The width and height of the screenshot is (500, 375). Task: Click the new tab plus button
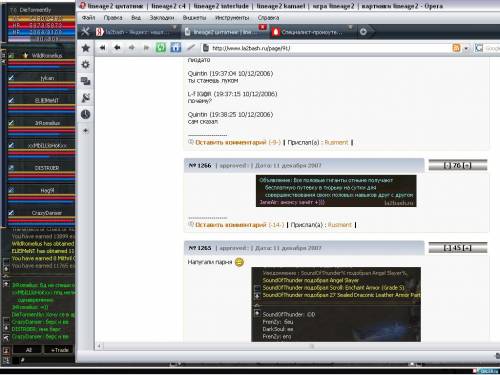coord(363,32)
